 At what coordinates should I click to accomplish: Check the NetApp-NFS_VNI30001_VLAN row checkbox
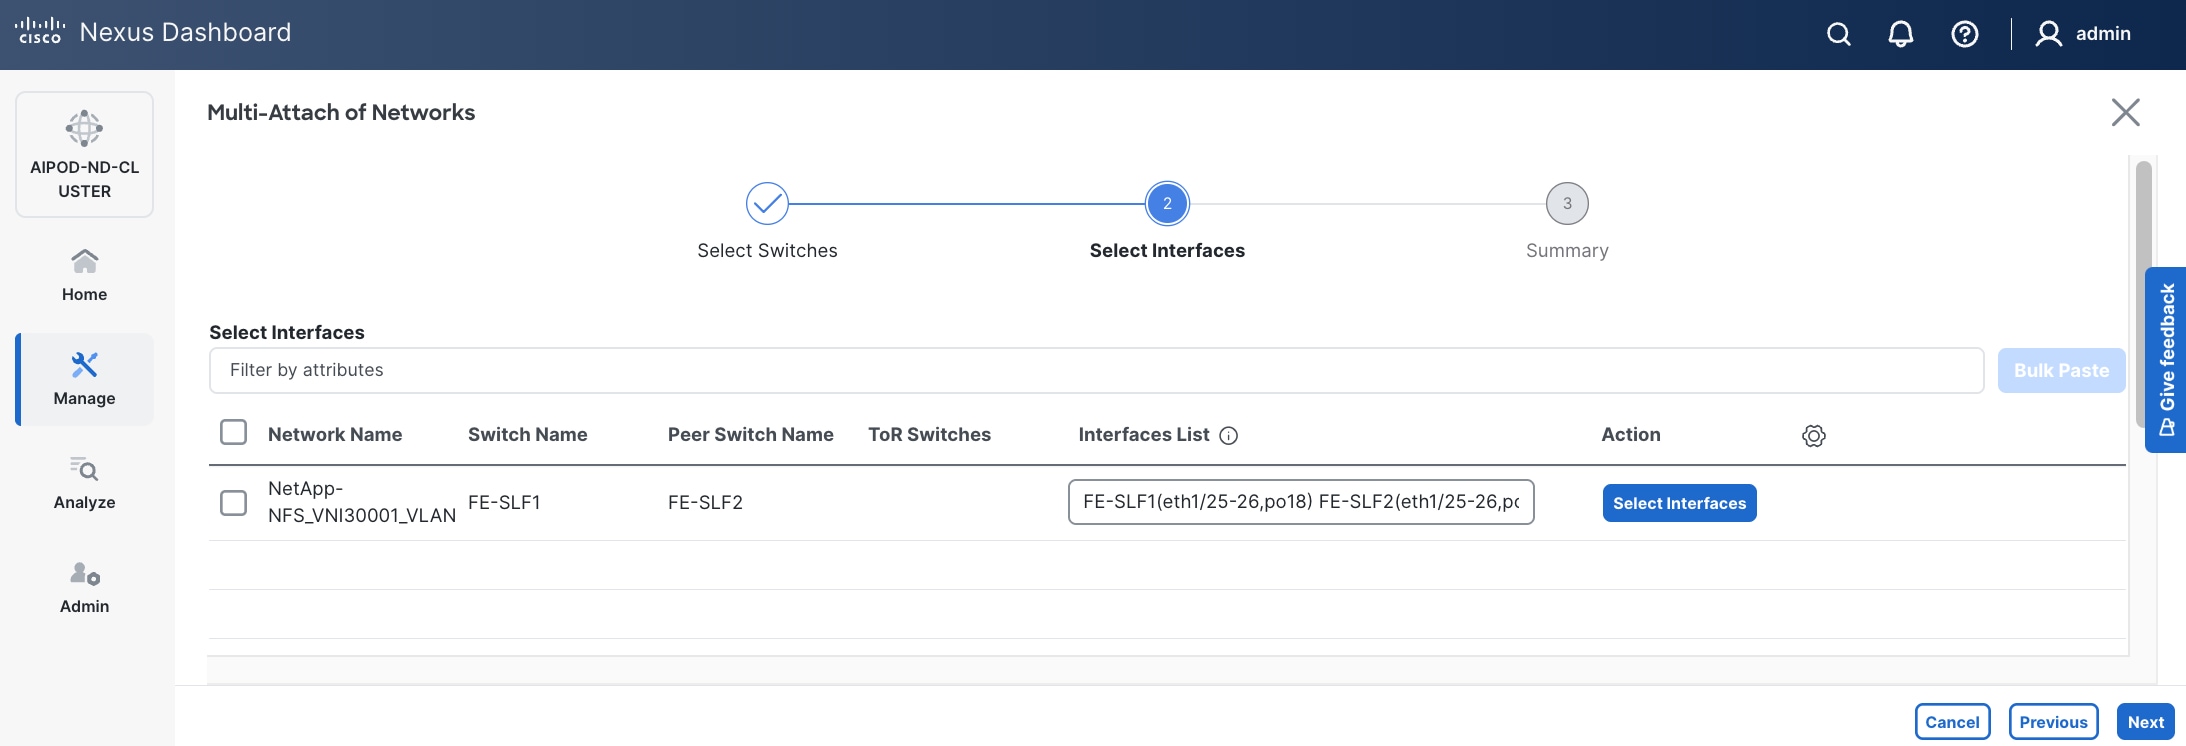233,502
